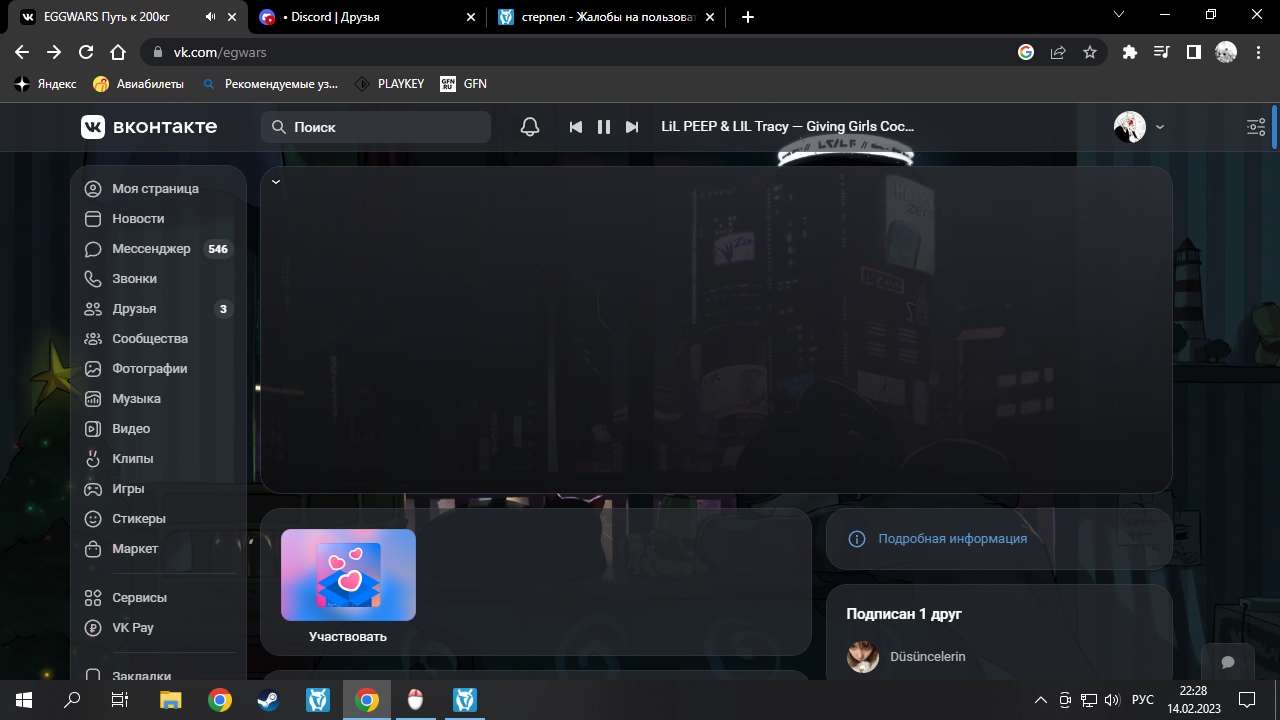This screenshot has height=720, width=1280.
Task: Pause the playing Lil Peep track
Action: pyautogui.click(x=603, y=127)
